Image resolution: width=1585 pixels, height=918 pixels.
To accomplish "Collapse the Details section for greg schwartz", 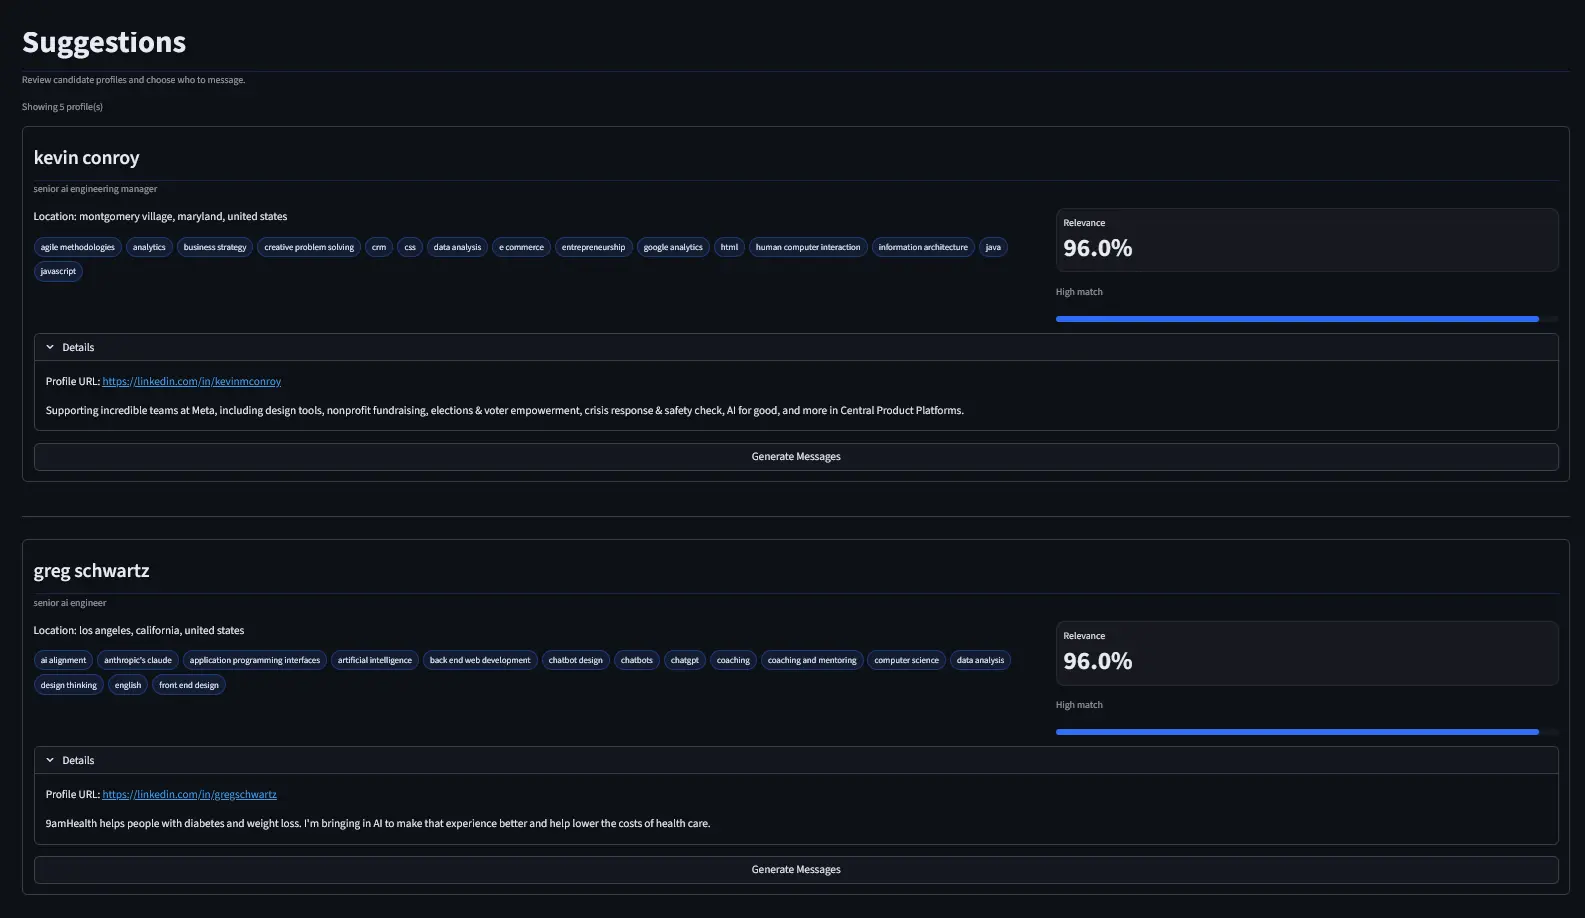I will pyautogui.click(x=70, y=760).
